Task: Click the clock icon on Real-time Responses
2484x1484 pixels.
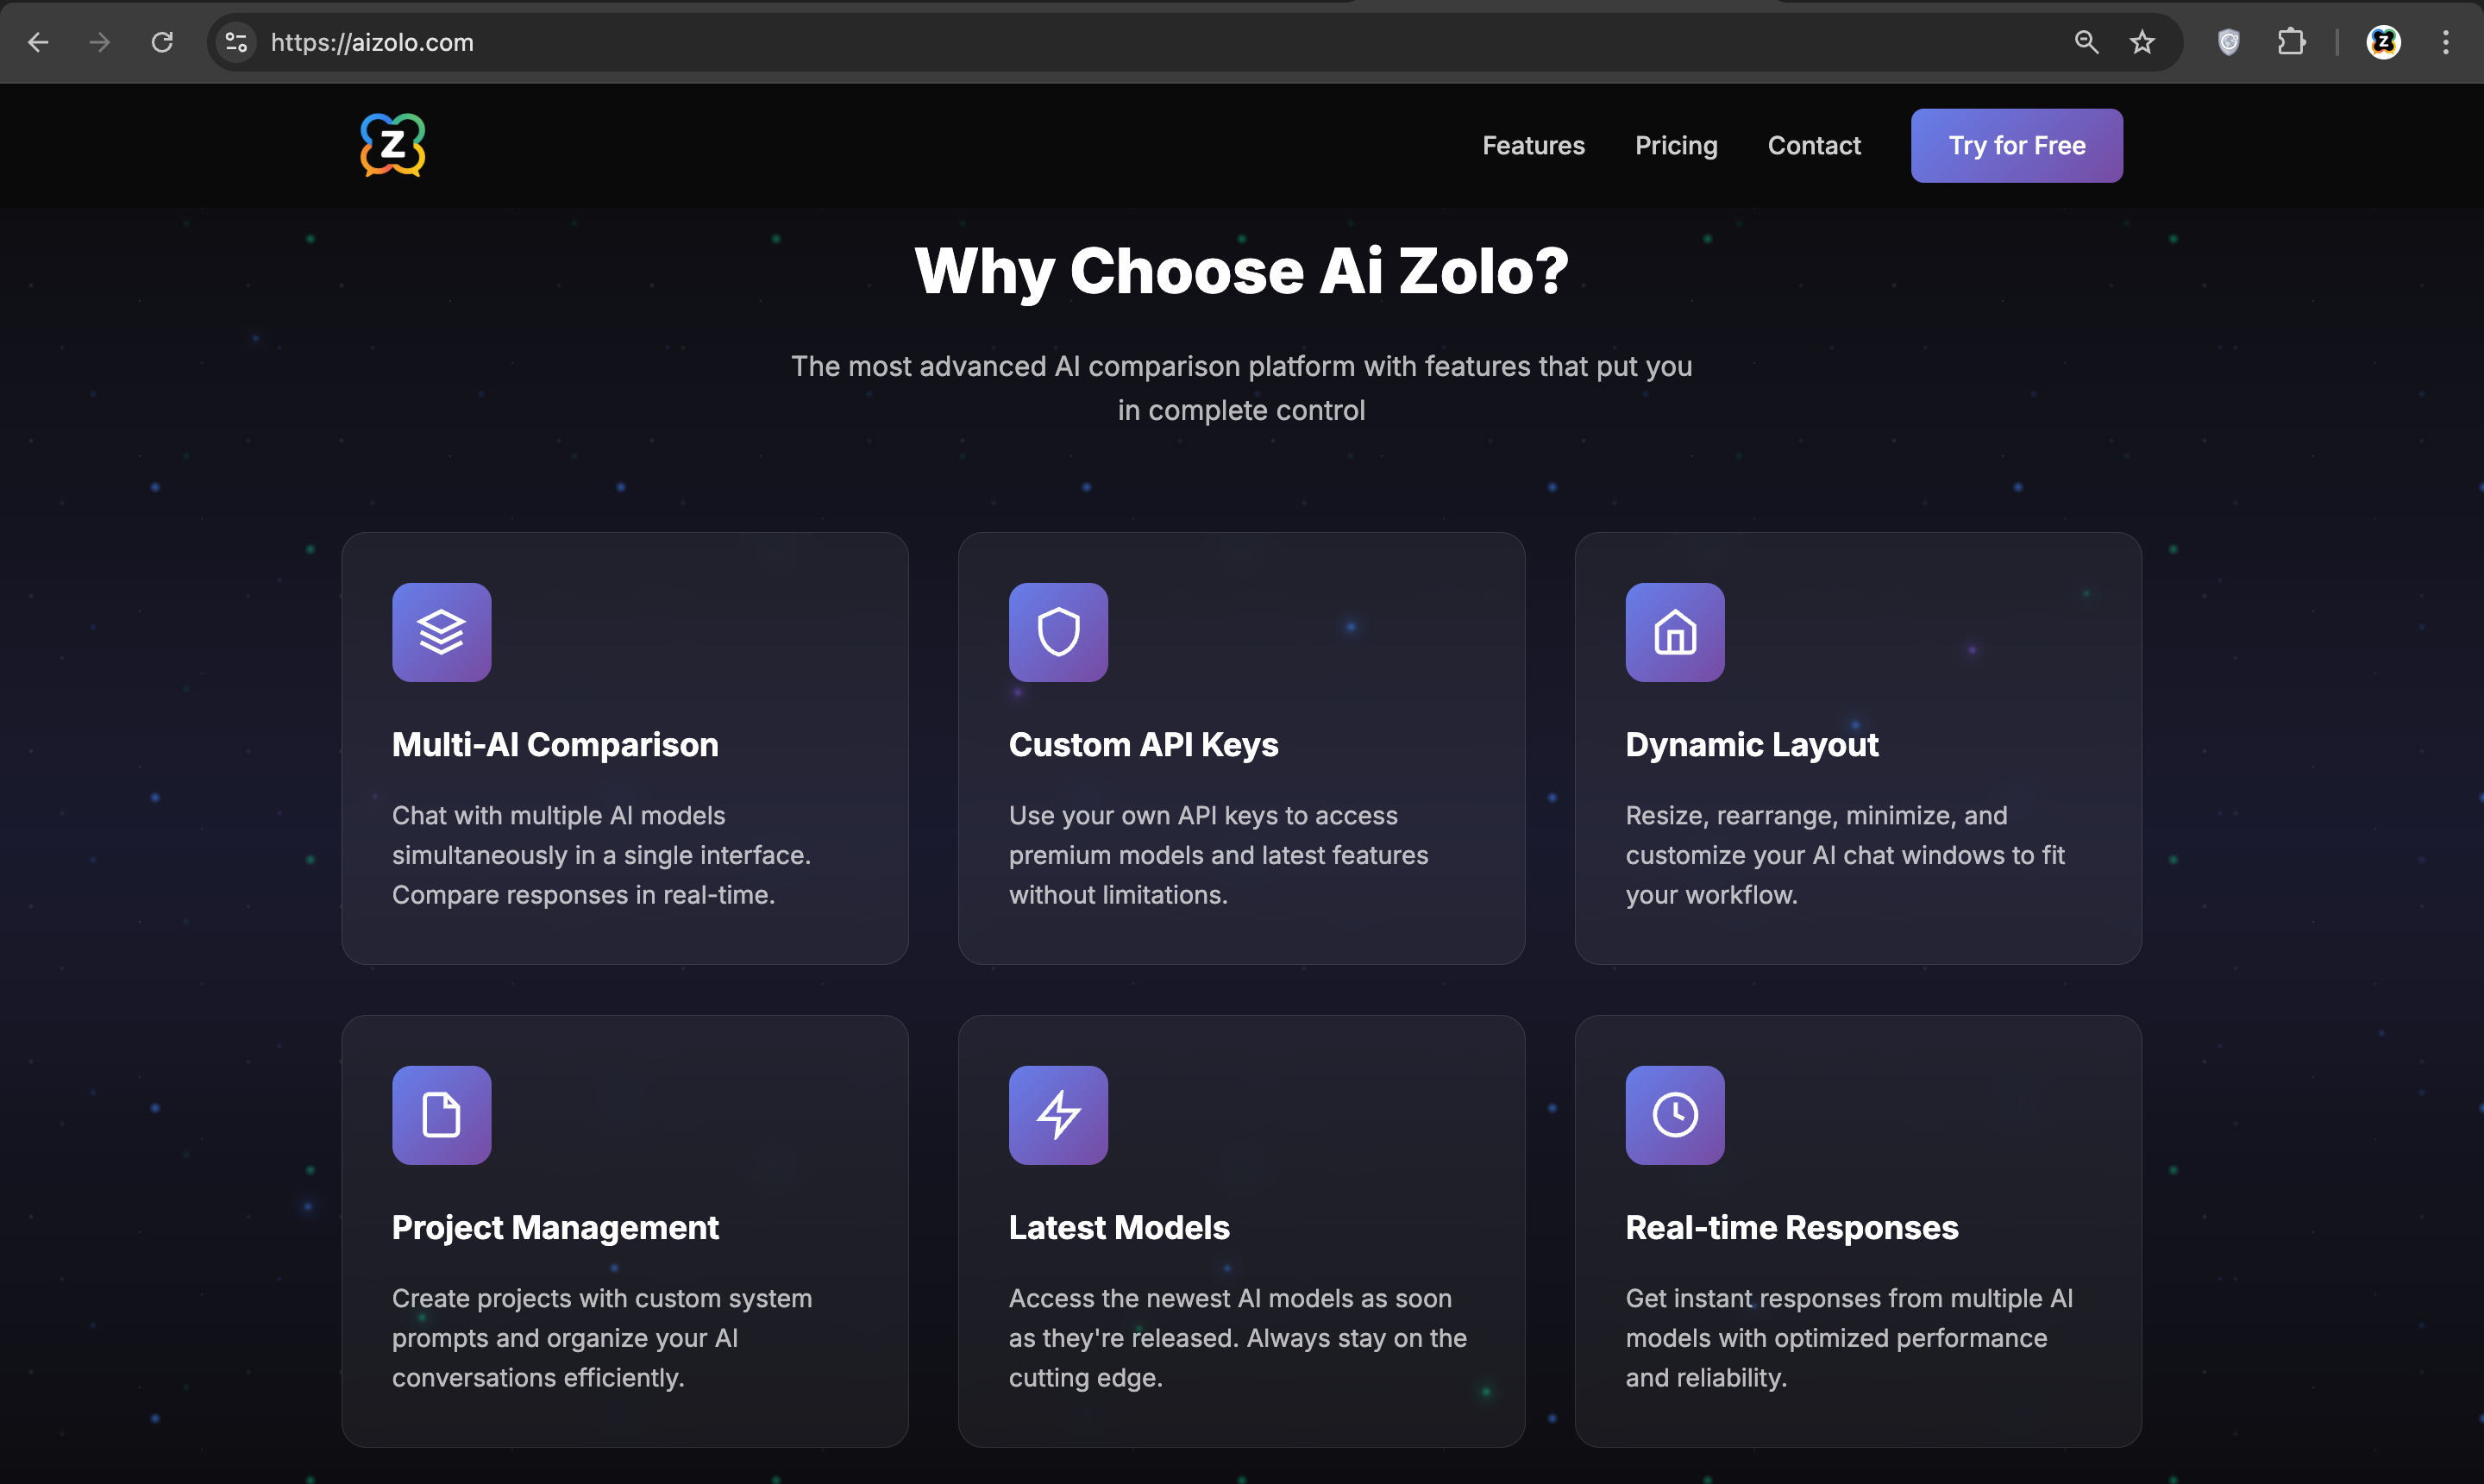Action: pyautogui.click(x=1674, y=1115)
